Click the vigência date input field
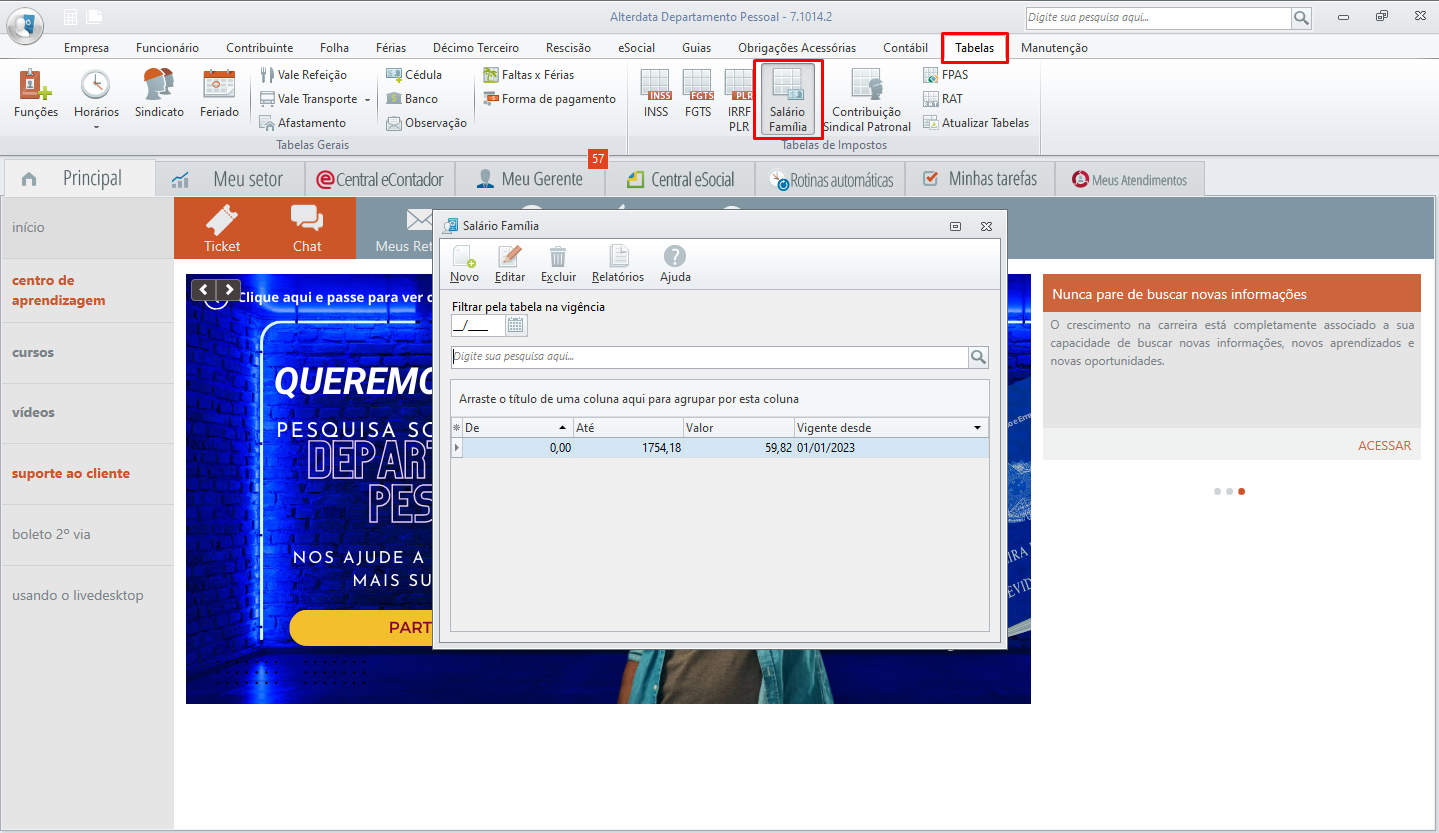The image size is (1439, 833). pyautogui.click(x=478, y=325)
